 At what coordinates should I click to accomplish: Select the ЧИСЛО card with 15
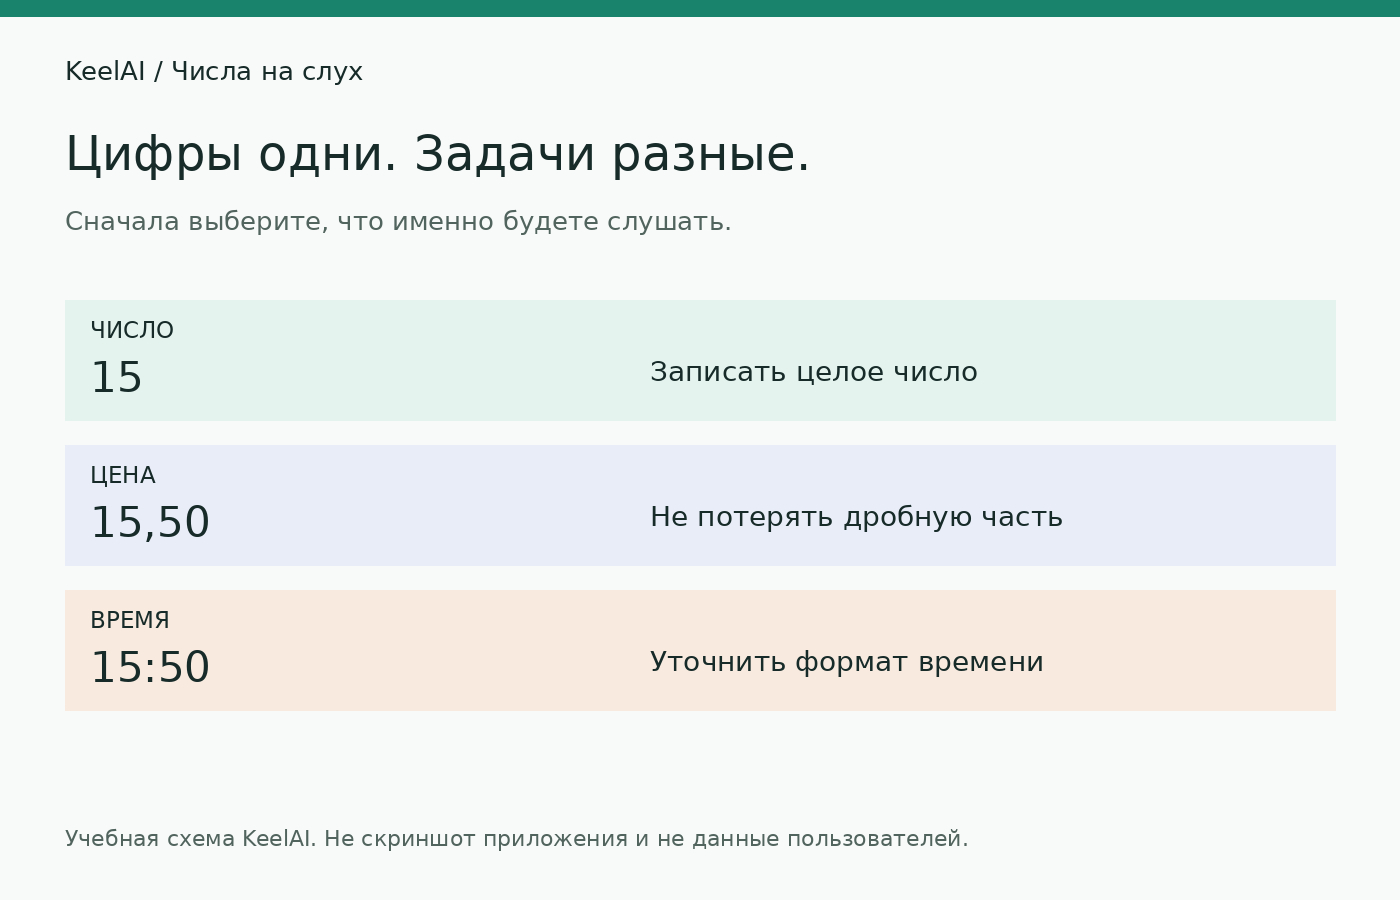point(700,360)
